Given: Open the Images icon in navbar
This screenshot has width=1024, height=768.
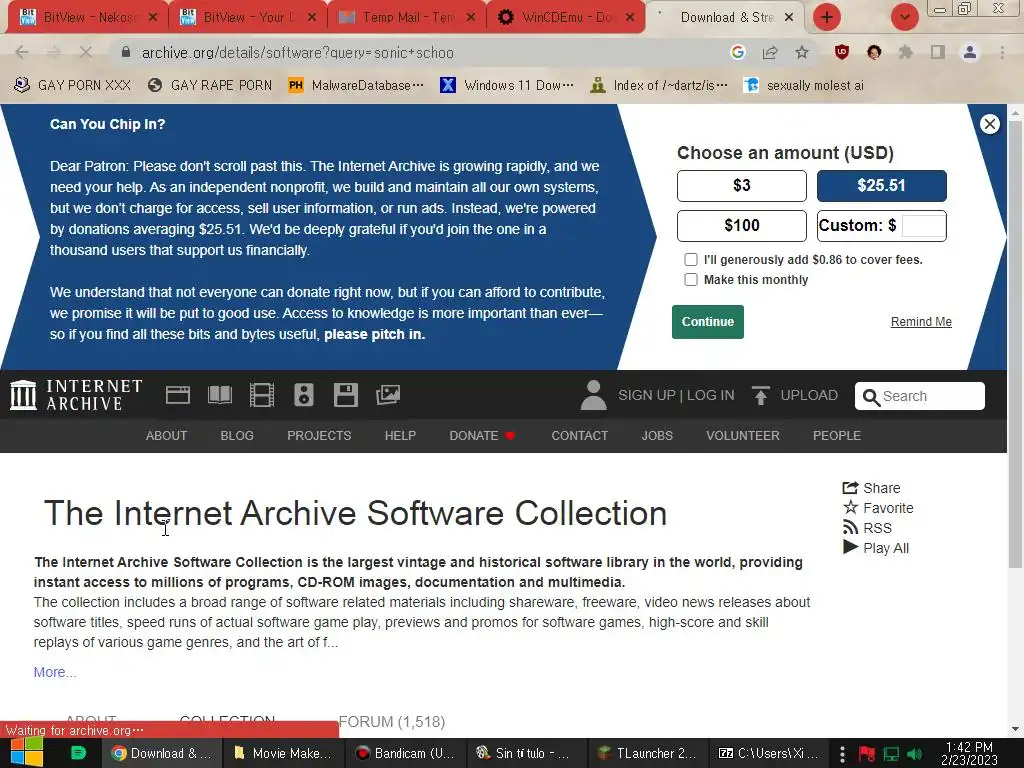Looking at the screenshot, I should click(388, 394).
